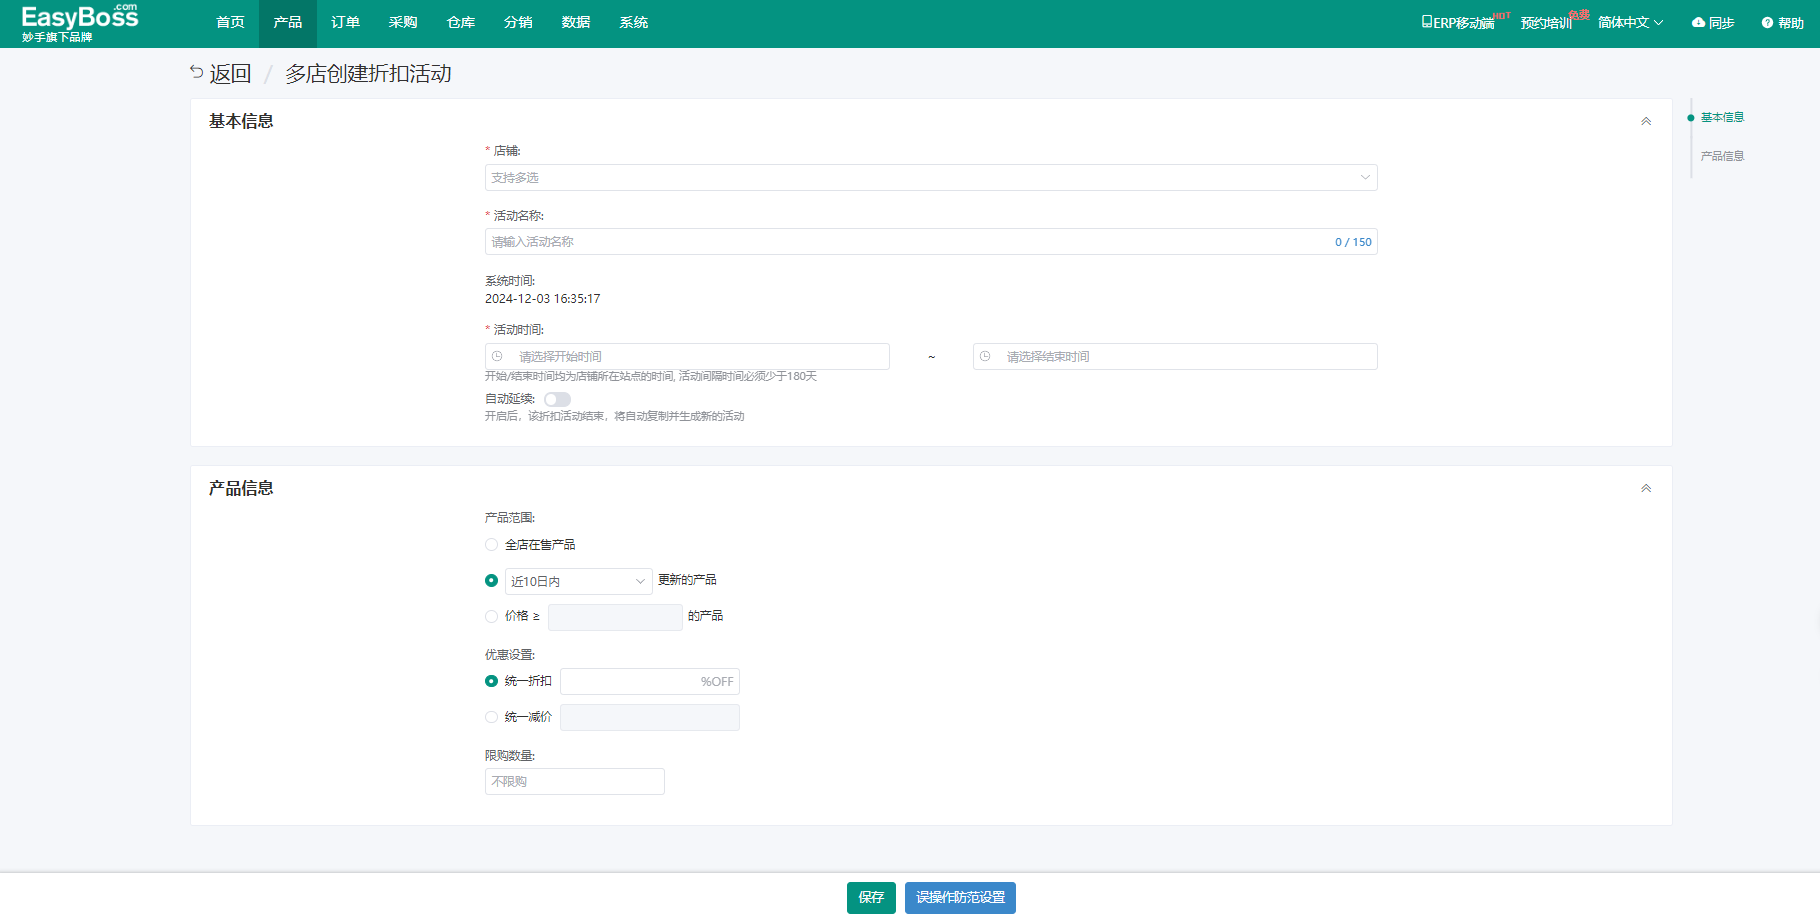Click the ERP移动端 mobile phone icon
The width and height of the screenshot is (1820, 921).
coord(1427,22)
